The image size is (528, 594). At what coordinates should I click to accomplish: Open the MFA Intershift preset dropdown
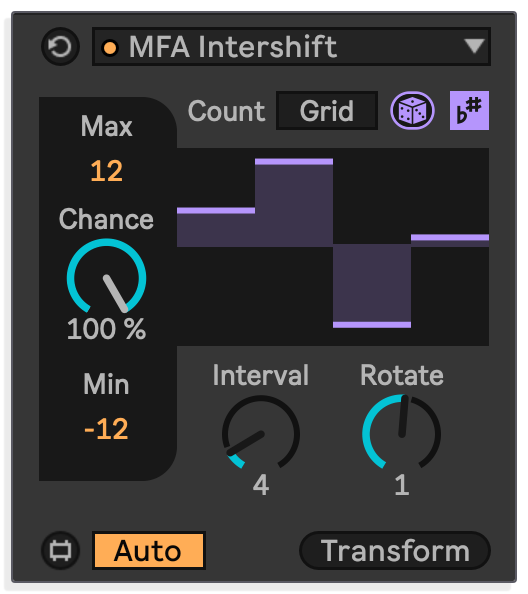[291, 47]
